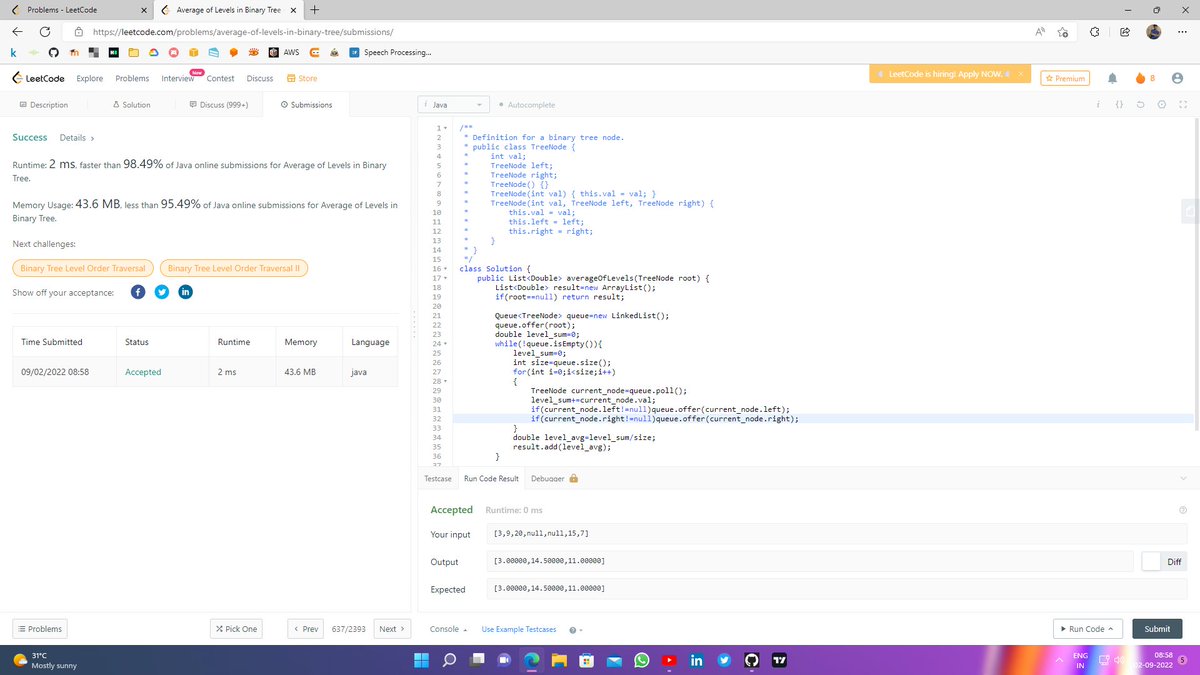This screenshot has width=1200, height=675.
Task: Open editor settings circle icon
Action: click(x=1161, y=104)
